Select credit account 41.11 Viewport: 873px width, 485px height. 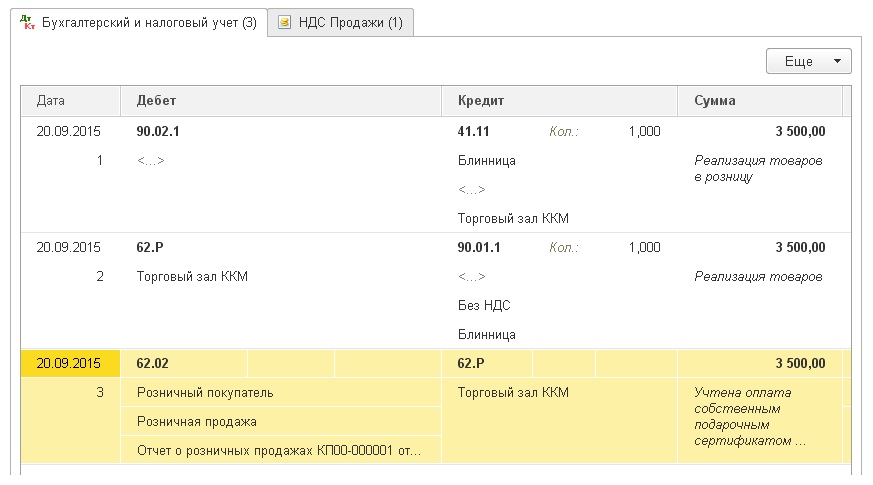pos(473,131)
